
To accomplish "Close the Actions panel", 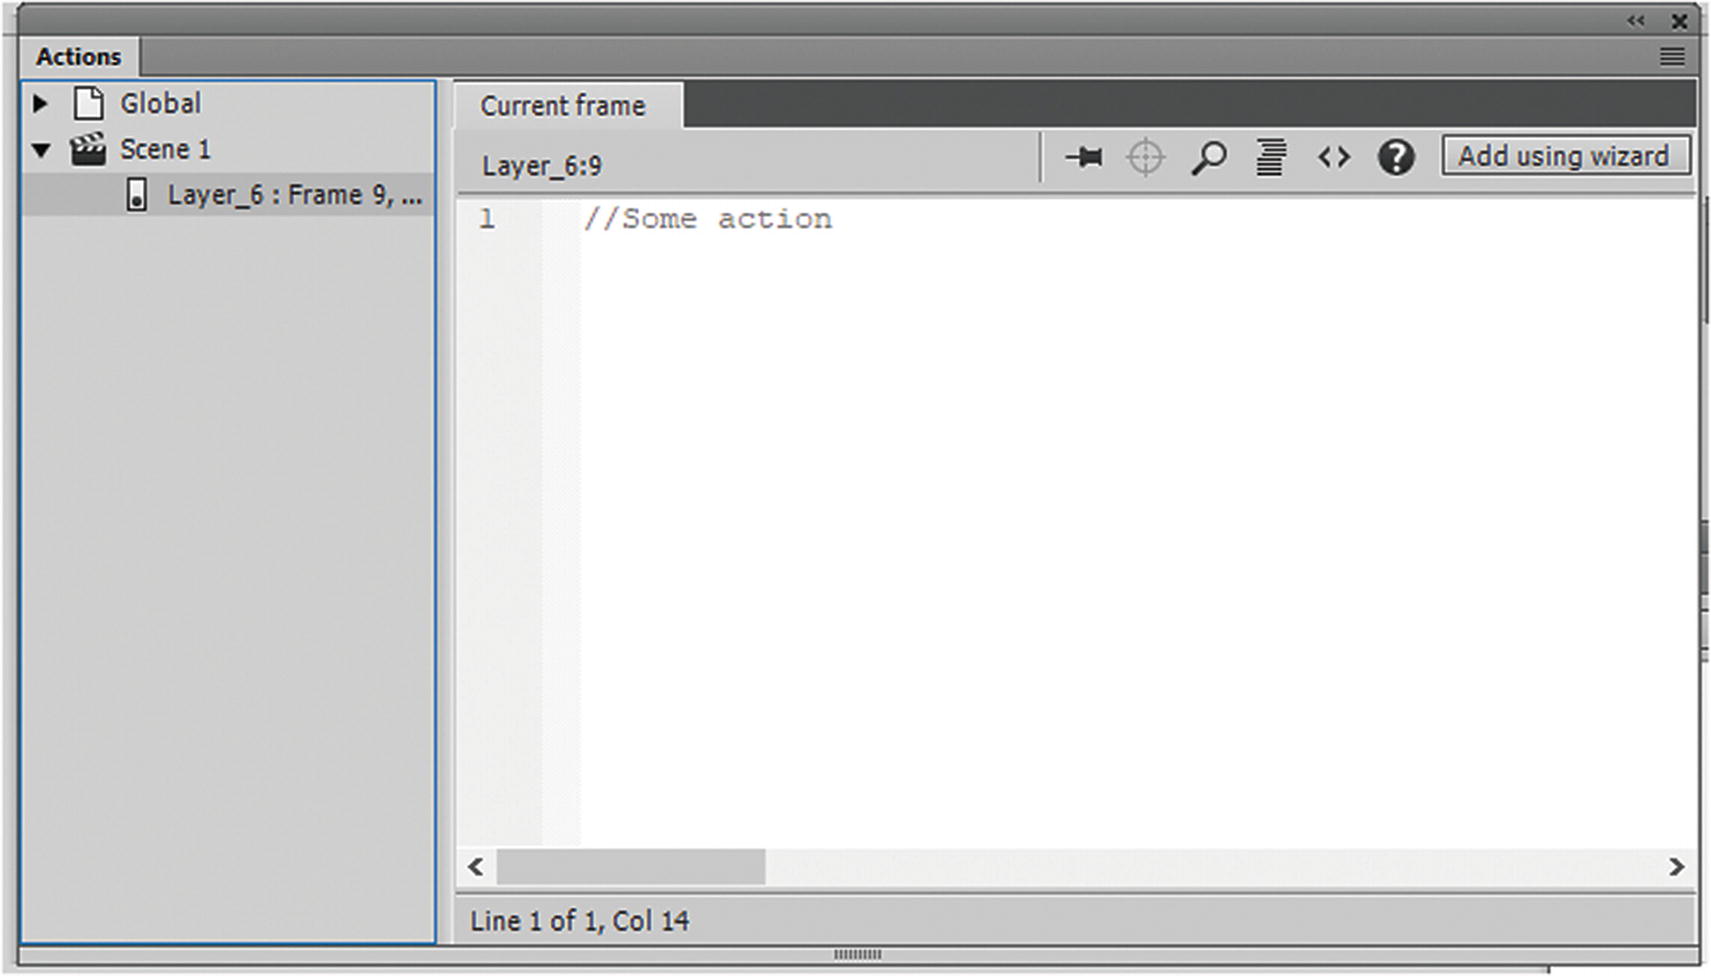I will (x=1680, y=20).
